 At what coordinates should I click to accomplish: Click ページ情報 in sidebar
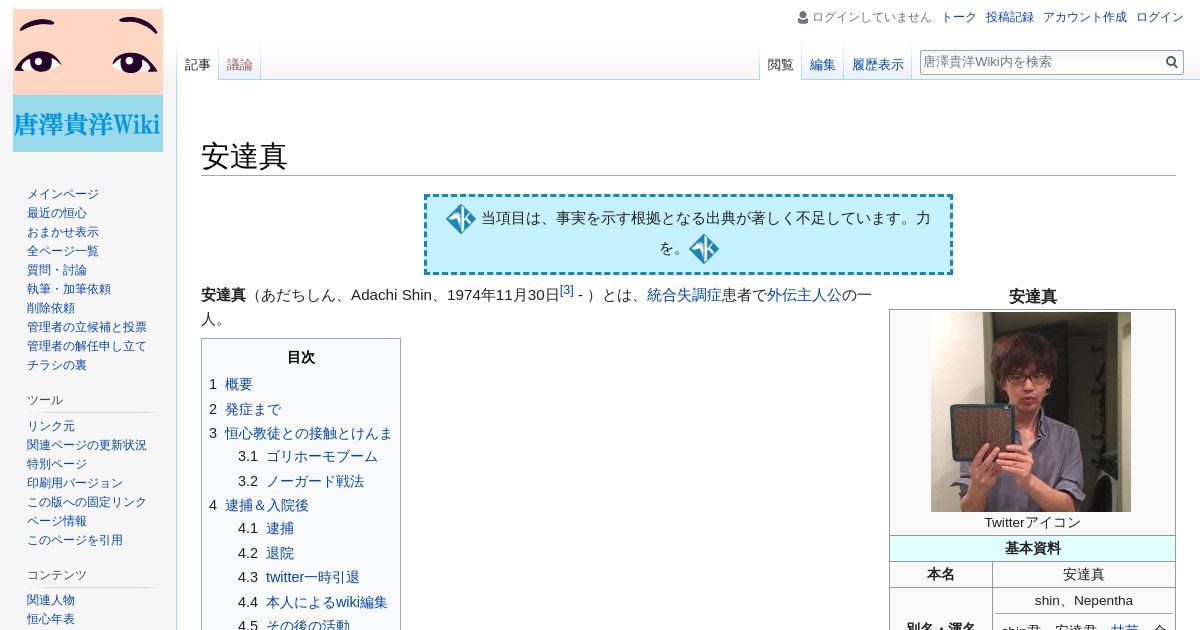tap(57, 521)
